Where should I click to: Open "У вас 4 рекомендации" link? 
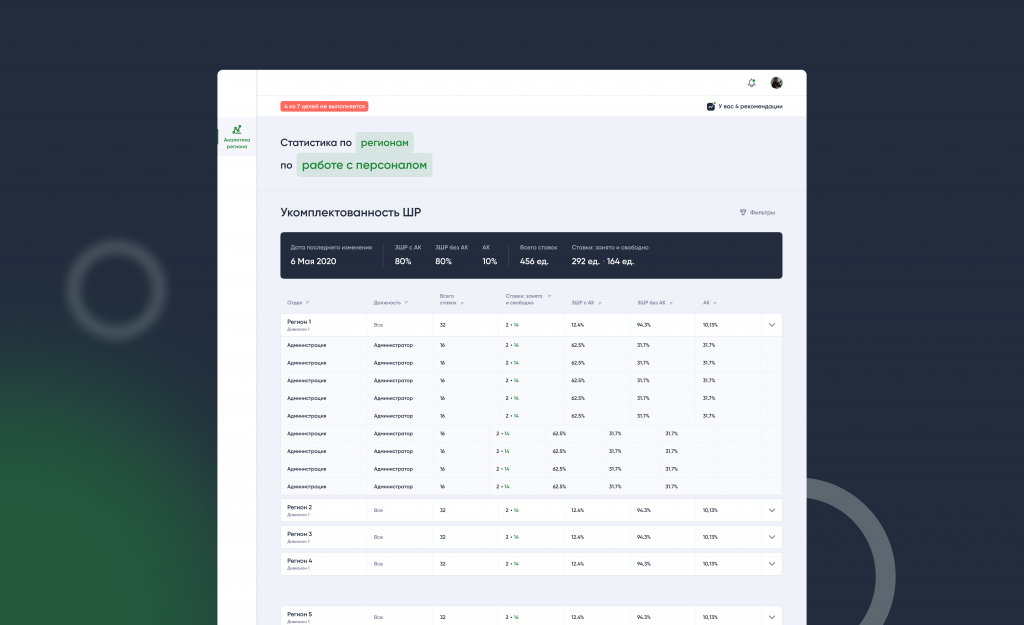point(750,106)
